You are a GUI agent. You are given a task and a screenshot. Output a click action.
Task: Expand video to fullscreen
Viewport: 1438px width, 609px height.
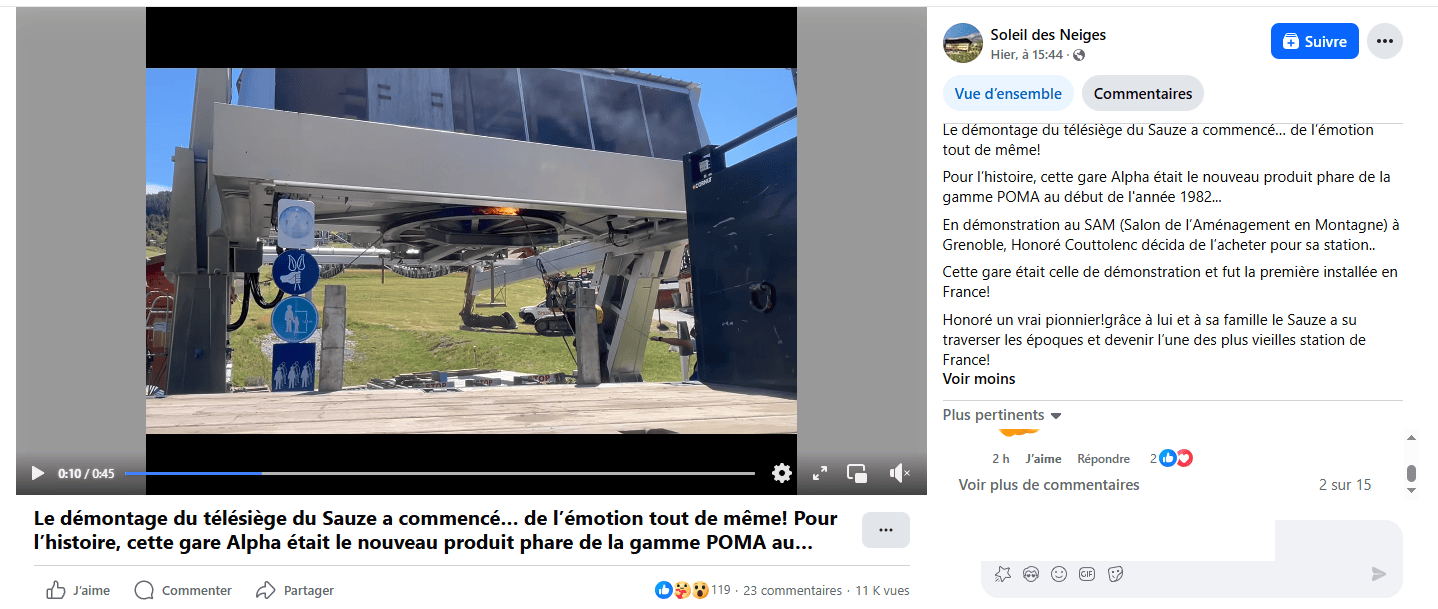tap(819, 473)
